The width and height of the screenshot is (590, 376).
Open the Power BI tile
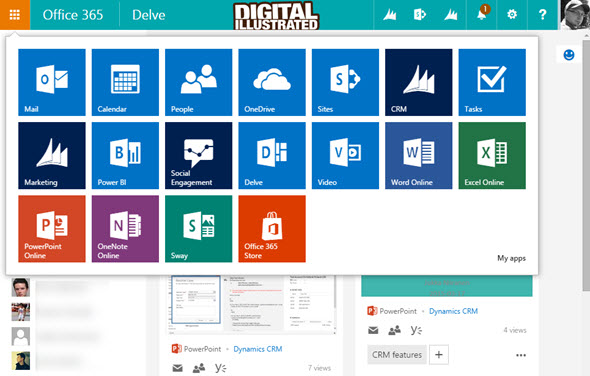125,155
